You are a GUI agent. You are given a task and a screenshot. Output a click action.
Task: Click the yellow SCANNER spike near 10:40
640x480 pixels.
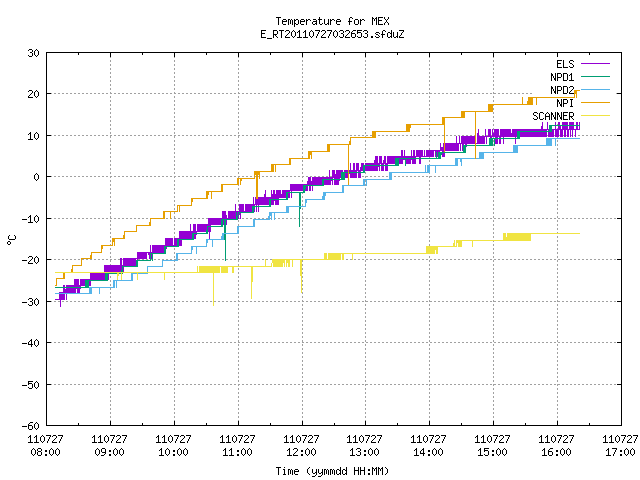[213, 289]
